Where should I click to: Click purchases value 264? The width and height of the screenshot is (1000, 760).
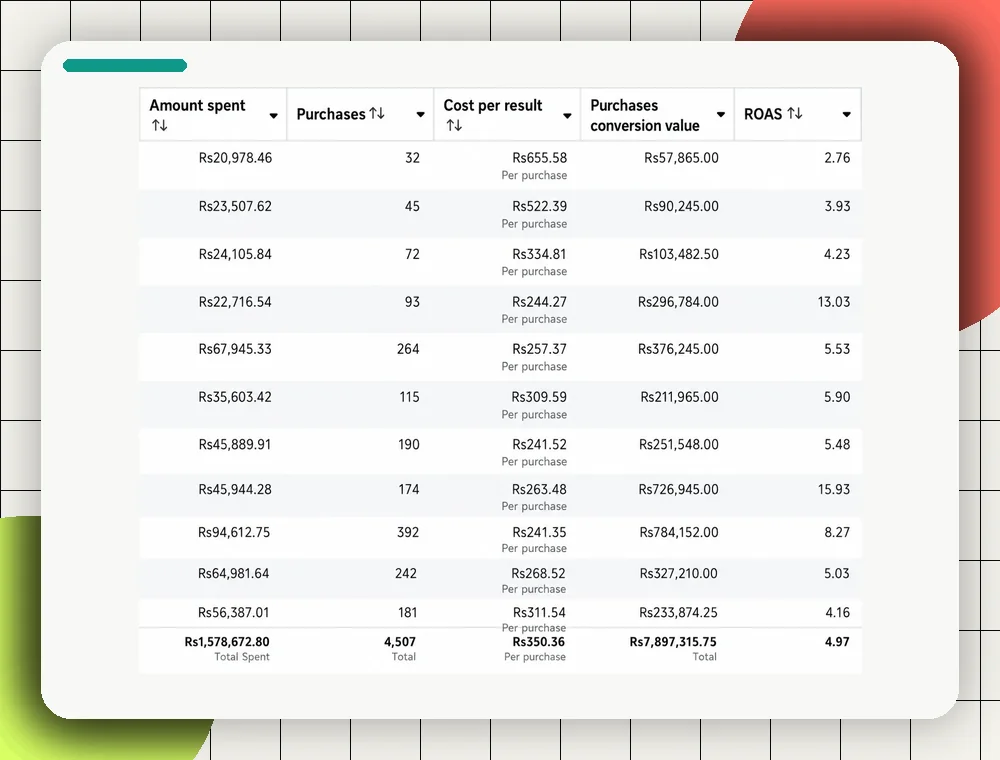[x=408, y=349]
